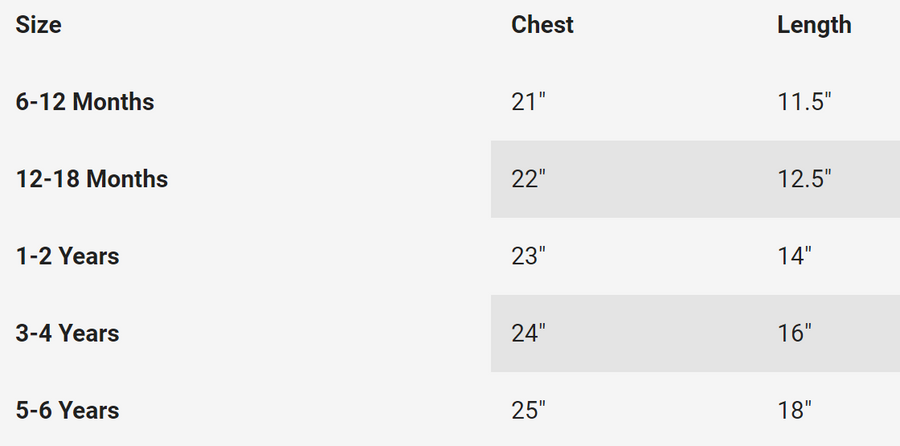This screenshot has height=446, width=900.
Task: Click the 14" length value
Action: pos(794,256)
